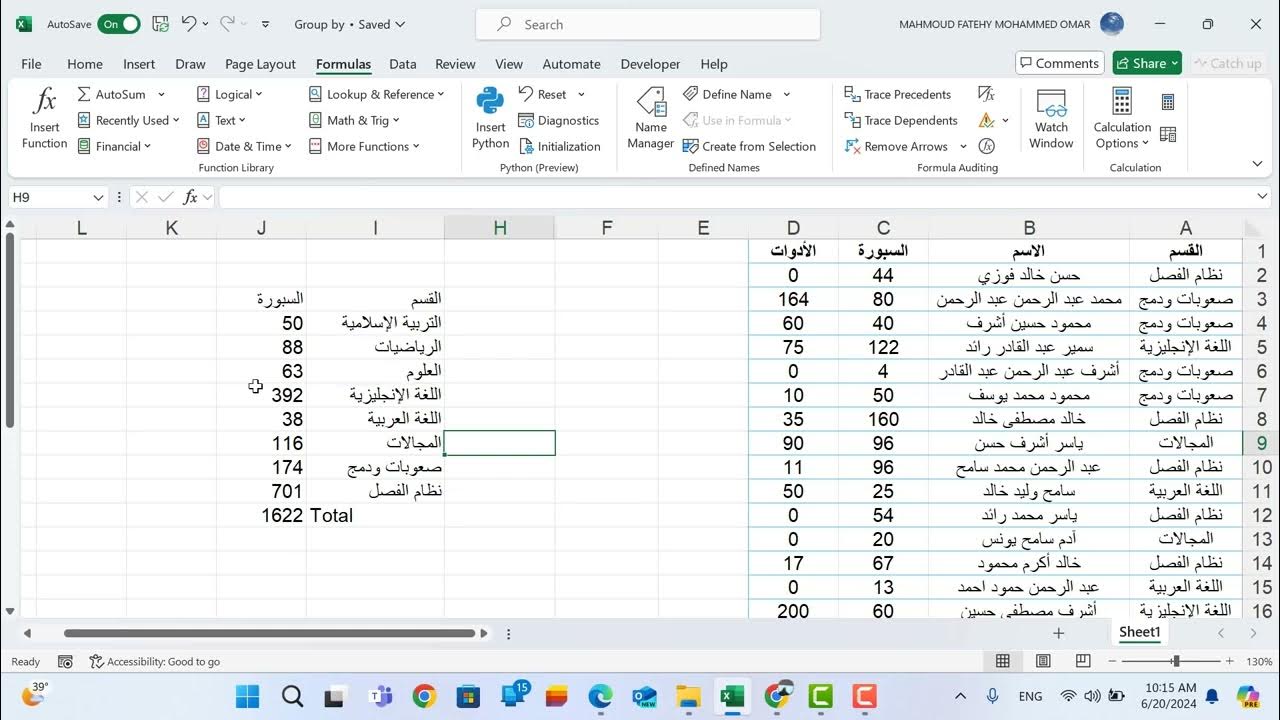Click the Show Formulas icon
This screenshot has width=1280, height=720.
coord(986,94)
